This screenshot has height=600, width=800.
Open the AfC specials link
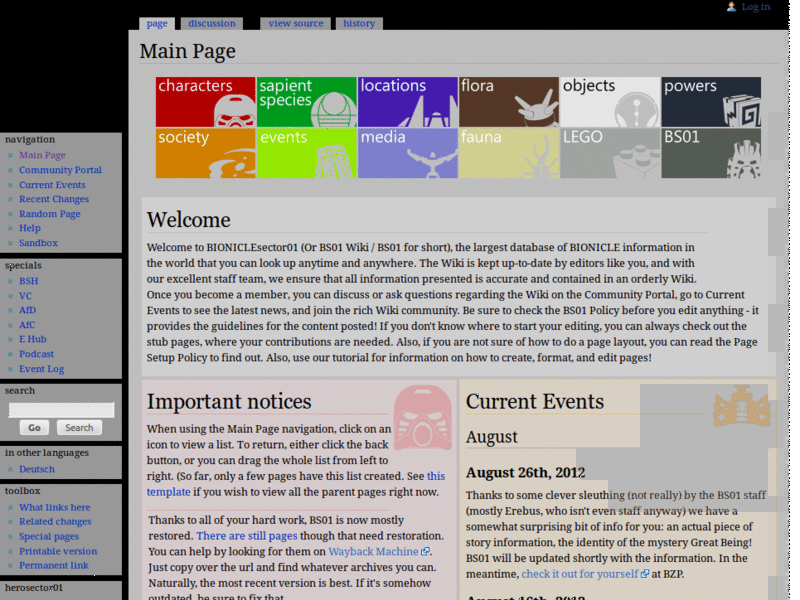coord(27,325)
